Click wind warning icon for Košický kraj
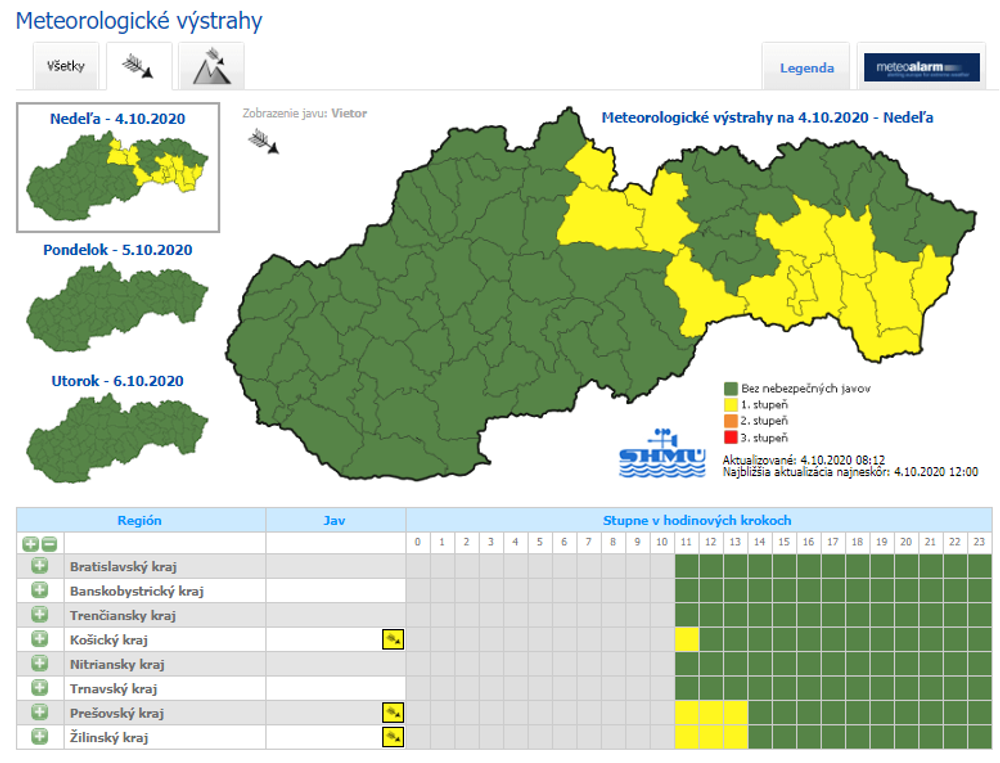 pos(392,639)
